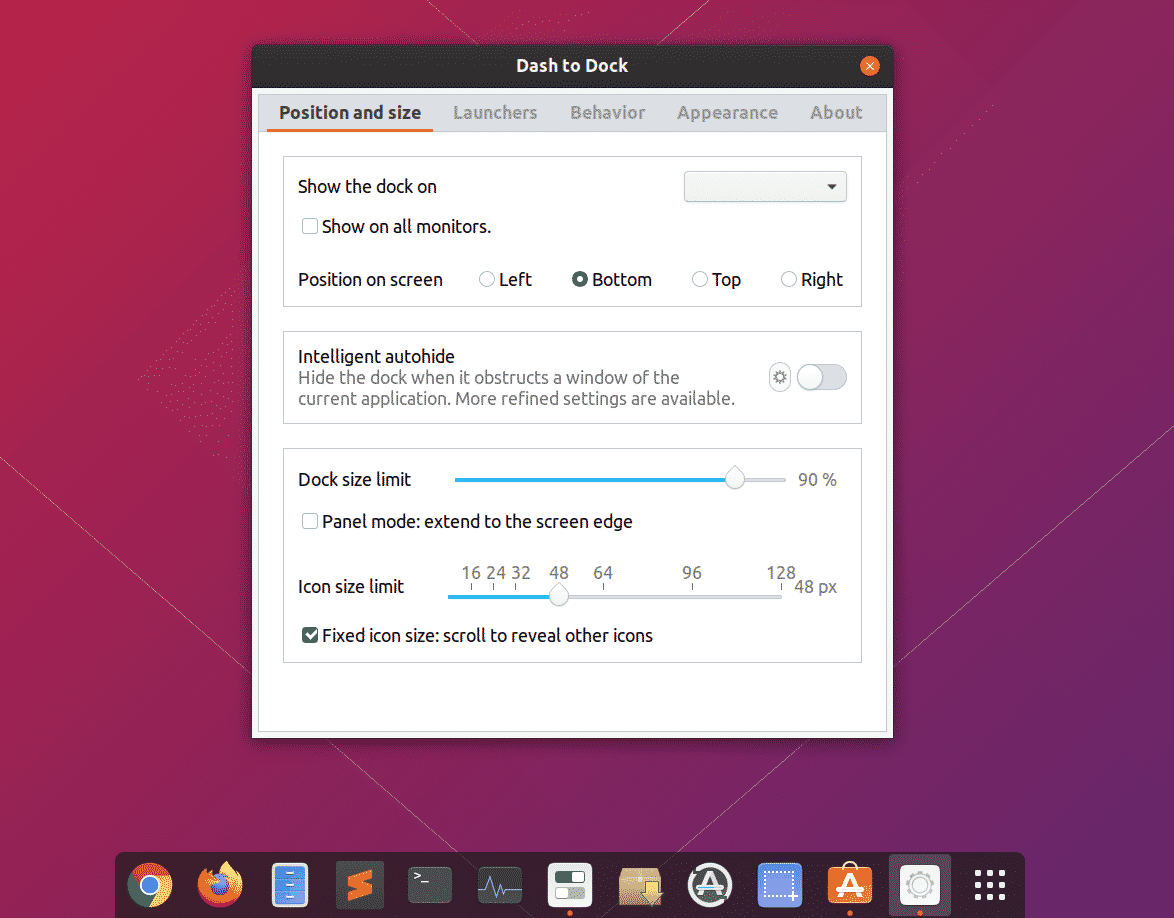Open Ubuntu Software orange bag icon
1174x918 pixels.
click(x=850, y=885)
